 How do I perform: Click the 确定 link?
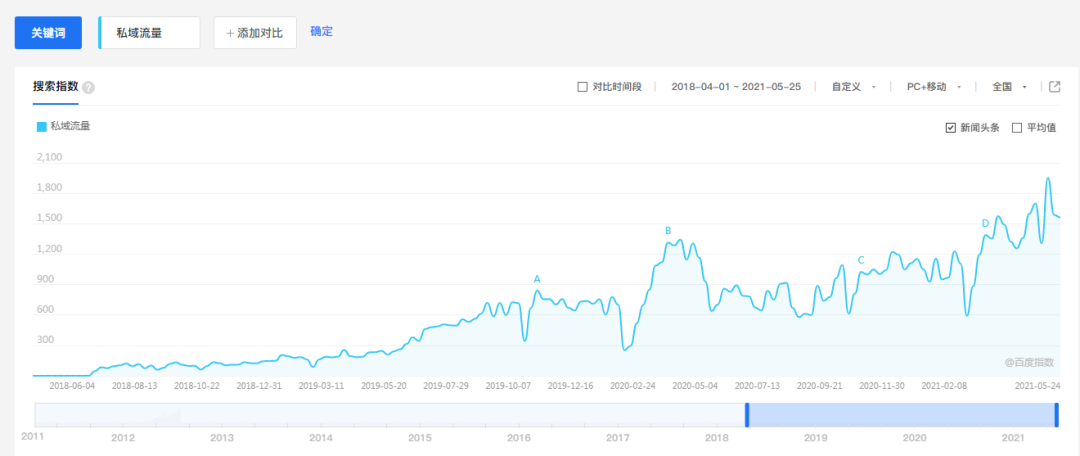(321, 31)
